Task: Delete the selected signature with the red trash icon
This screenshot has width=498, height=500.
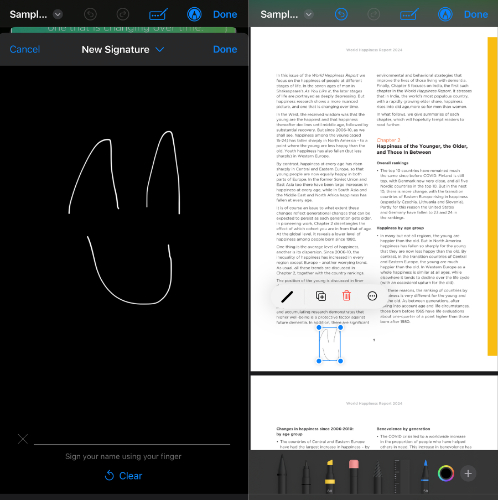Action: tap(346, 296)
